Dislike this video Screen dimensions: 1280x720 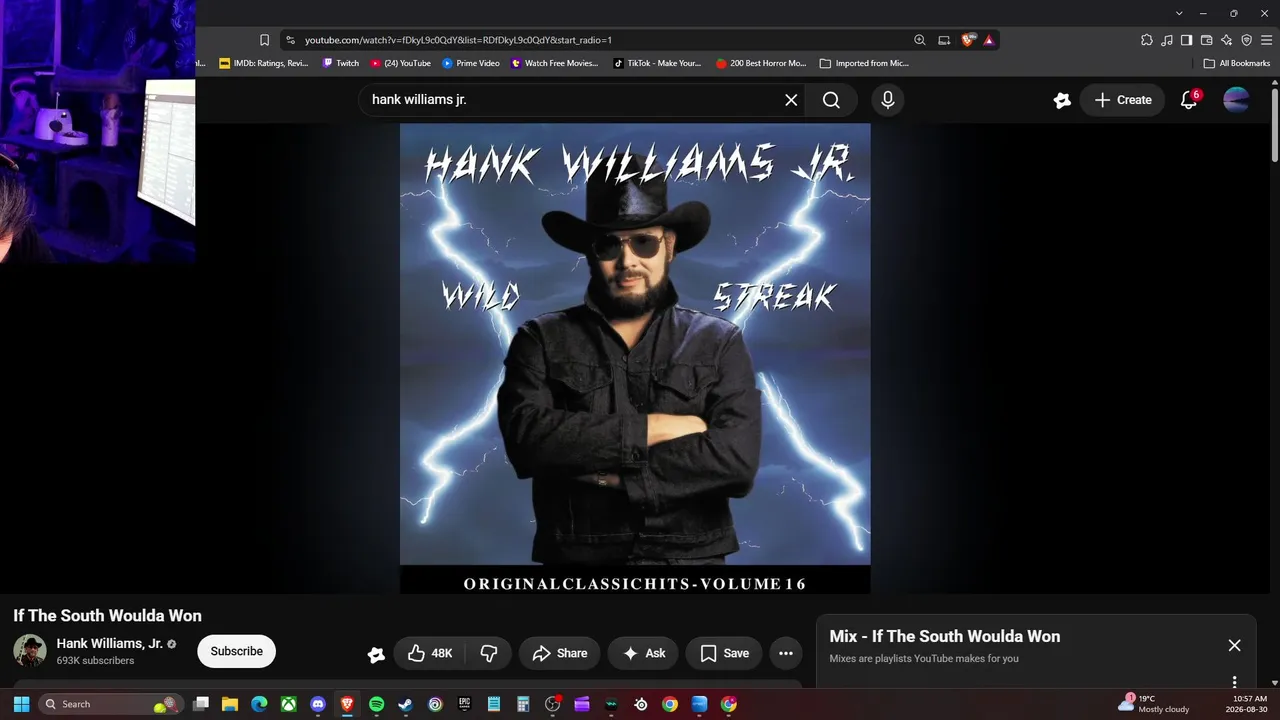click(x=489, y=653)
